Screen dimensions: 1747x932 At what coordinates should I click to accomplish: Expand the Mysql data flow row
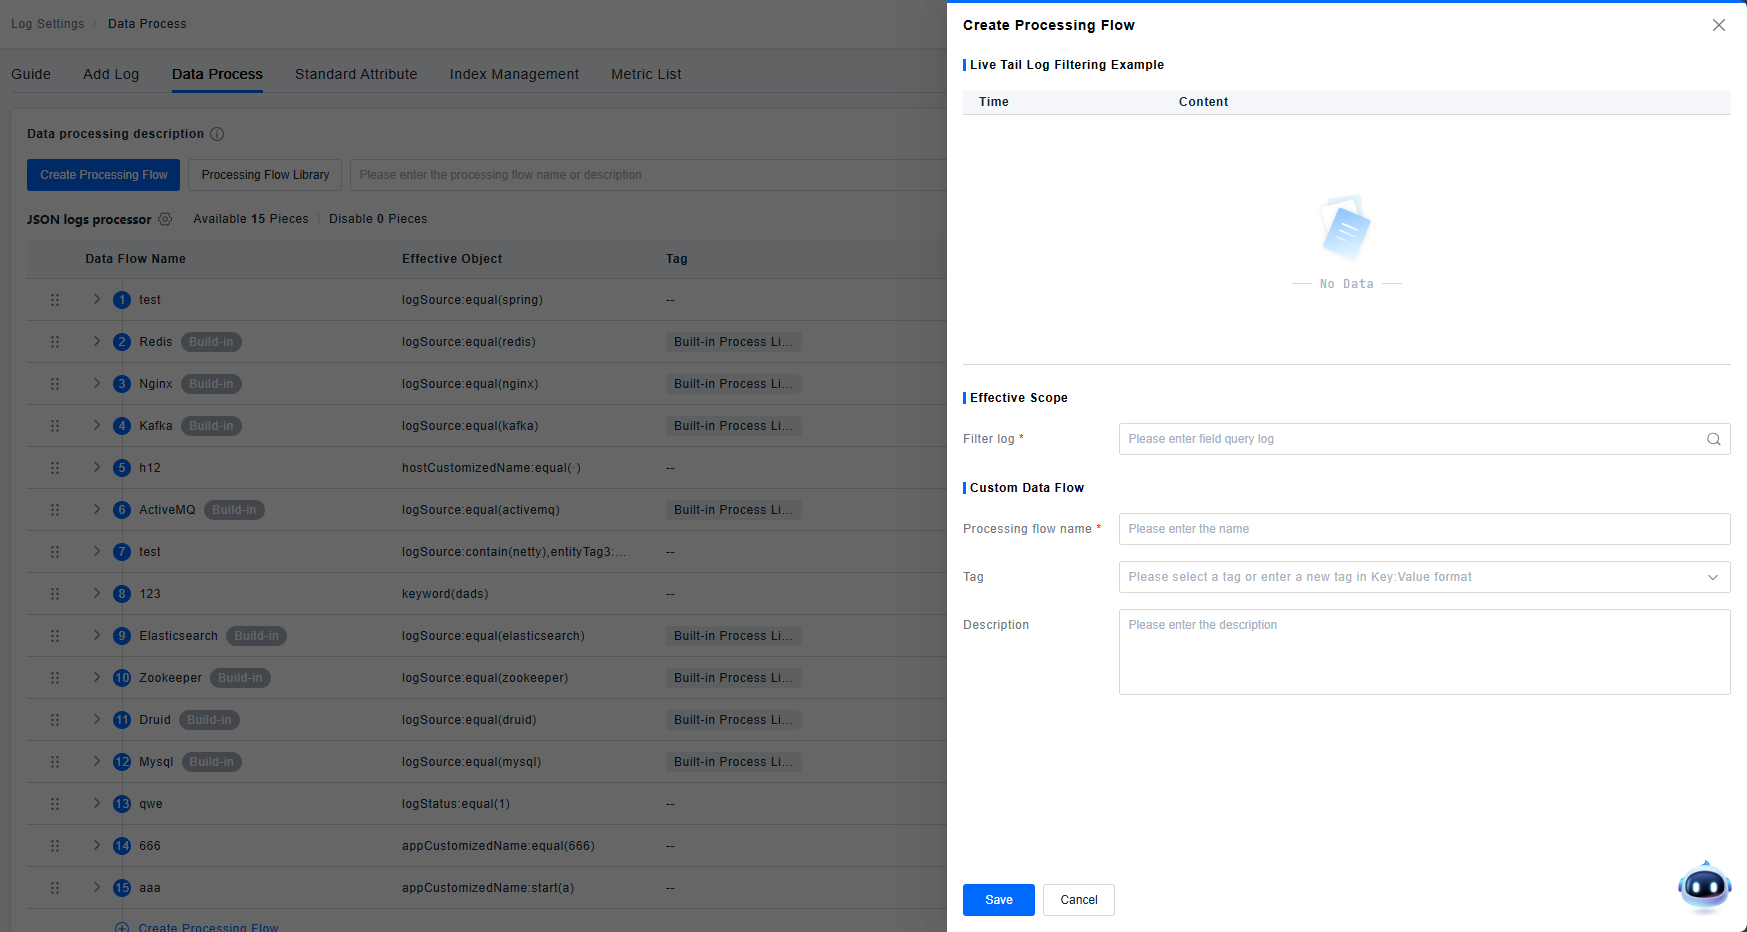click(97, 762)
